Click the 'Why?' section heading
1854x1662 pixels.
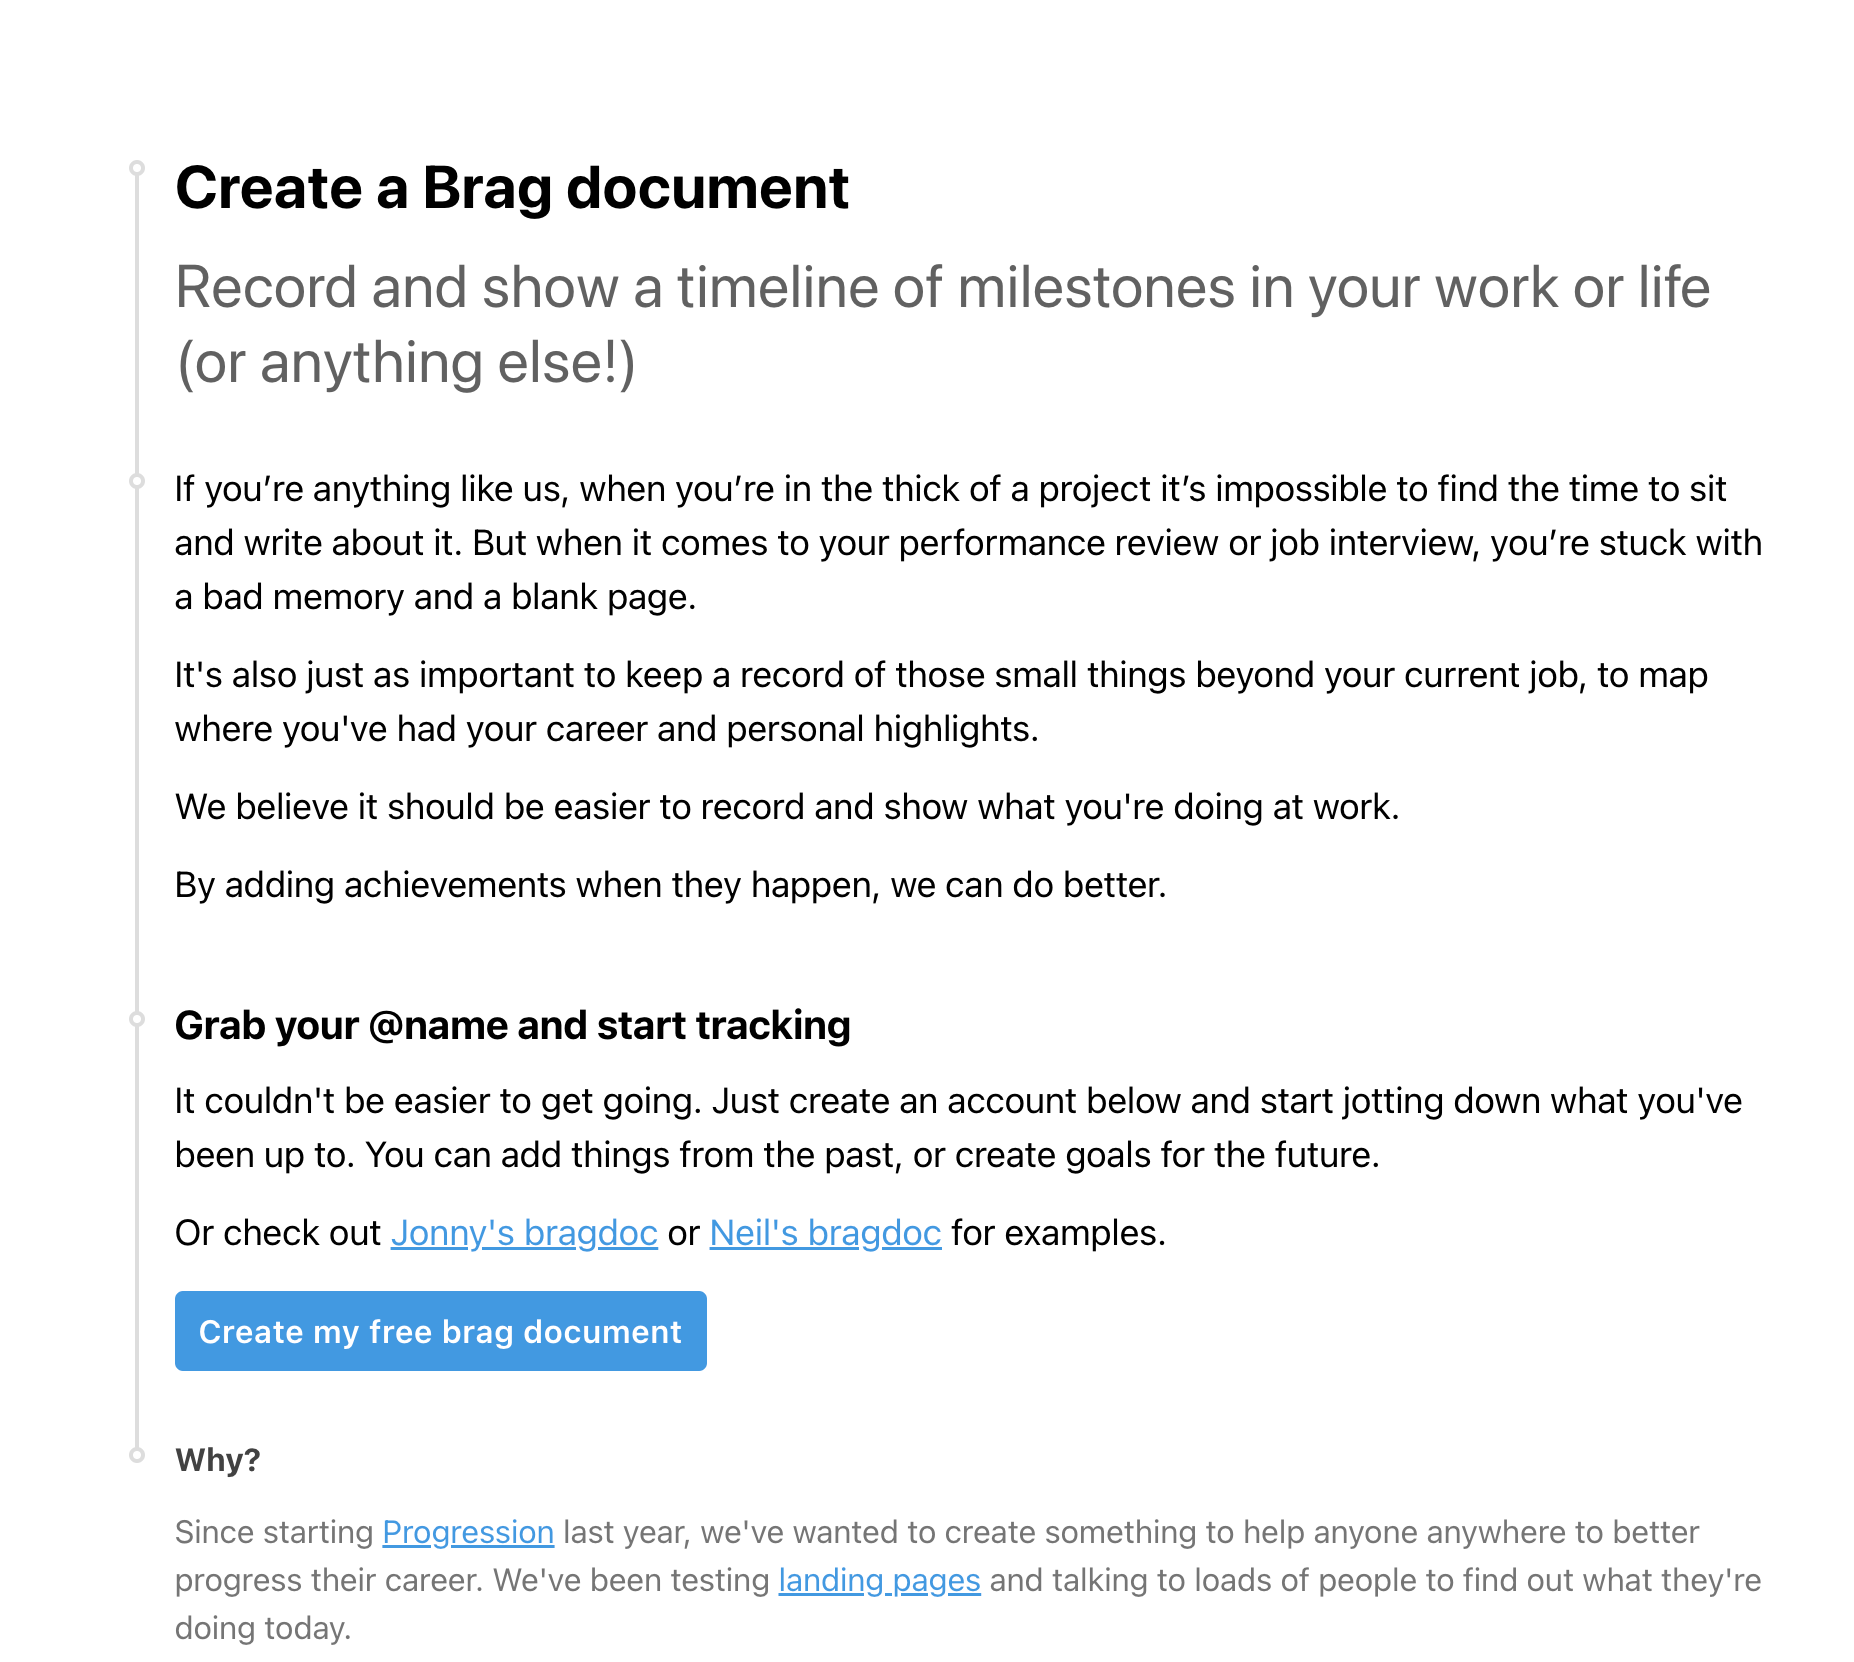pos(218,1460)
